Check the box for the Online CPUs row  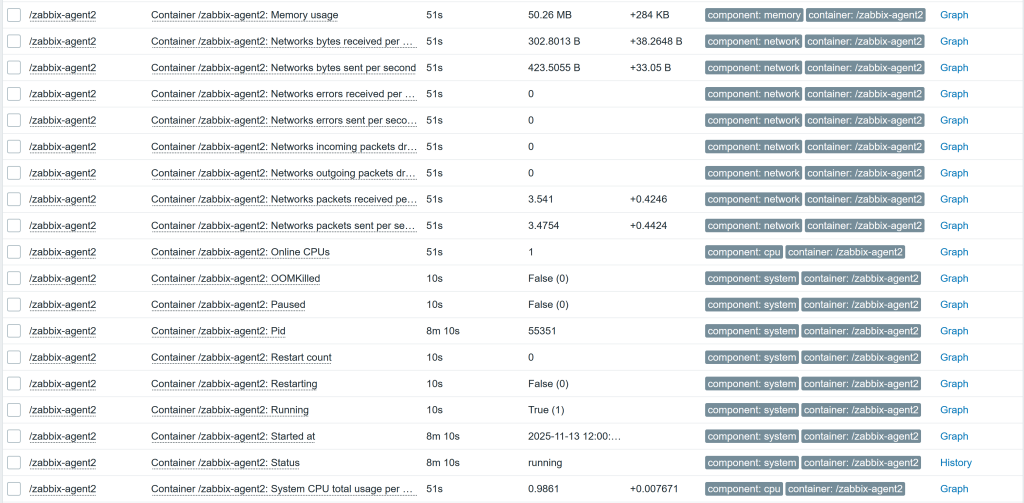click(14, 252)
